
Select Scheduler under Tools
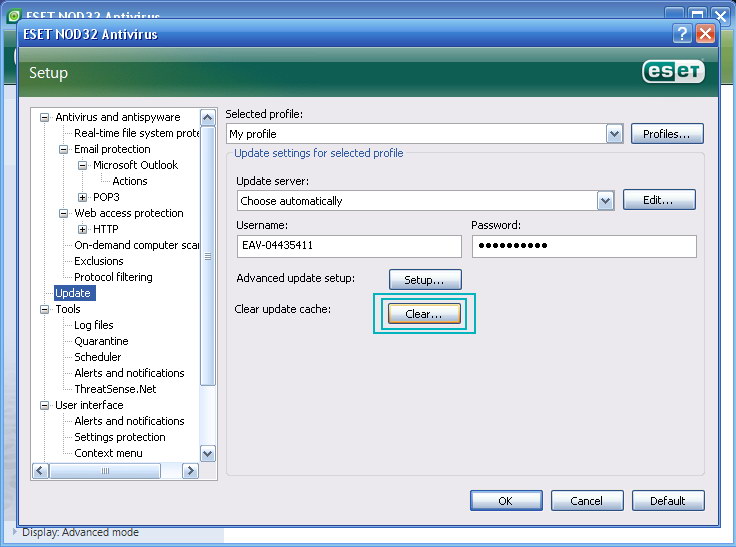(x=98, y=357)
